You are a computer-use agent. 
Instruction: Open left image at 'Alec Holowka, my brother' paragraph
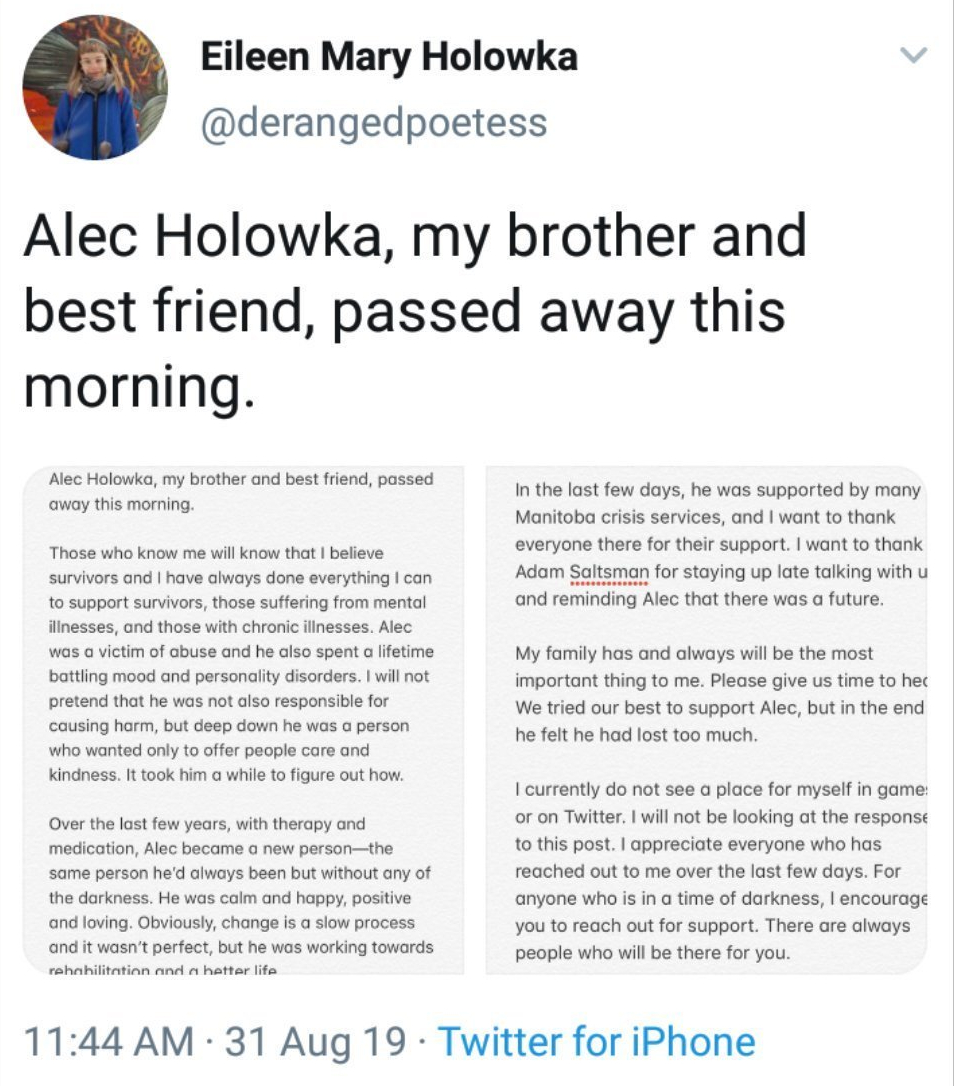(241, 492)
